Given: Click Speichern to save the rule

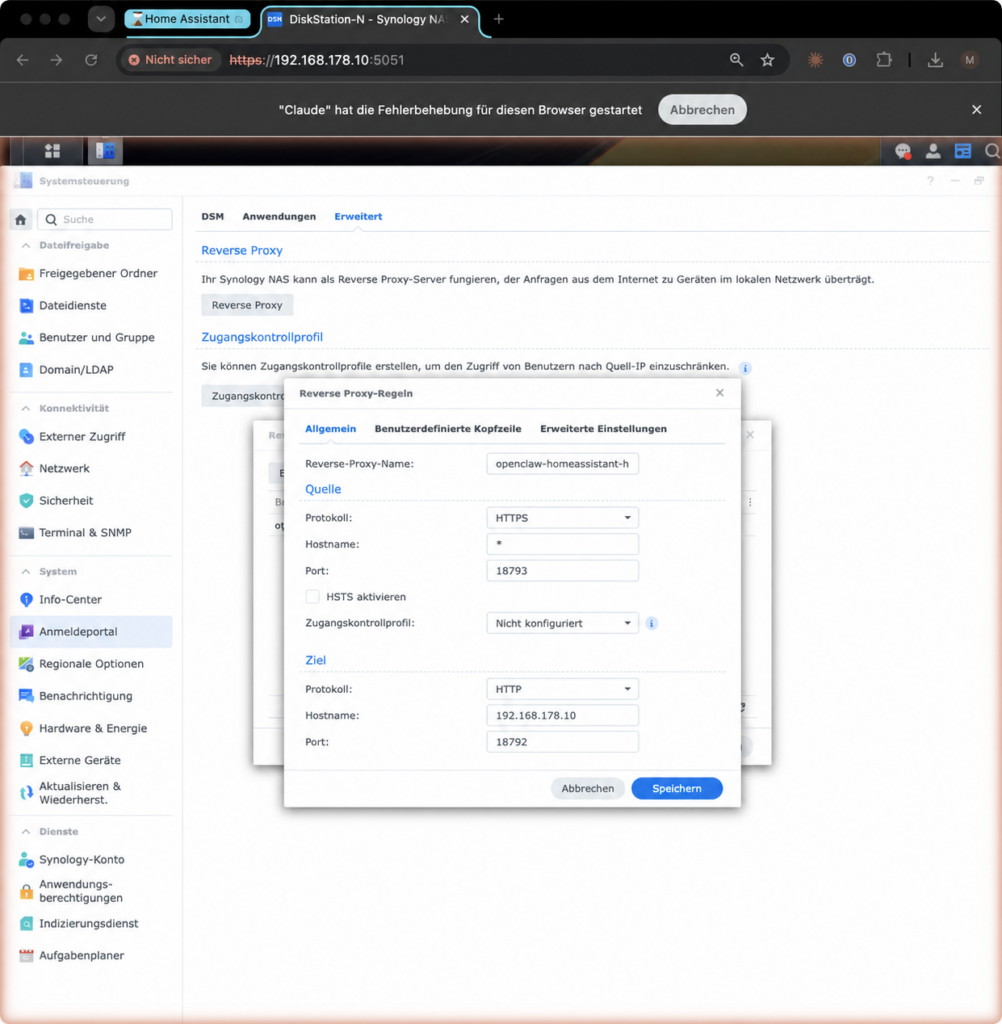Looking at the screenshot, I should (x=677, y=788).
